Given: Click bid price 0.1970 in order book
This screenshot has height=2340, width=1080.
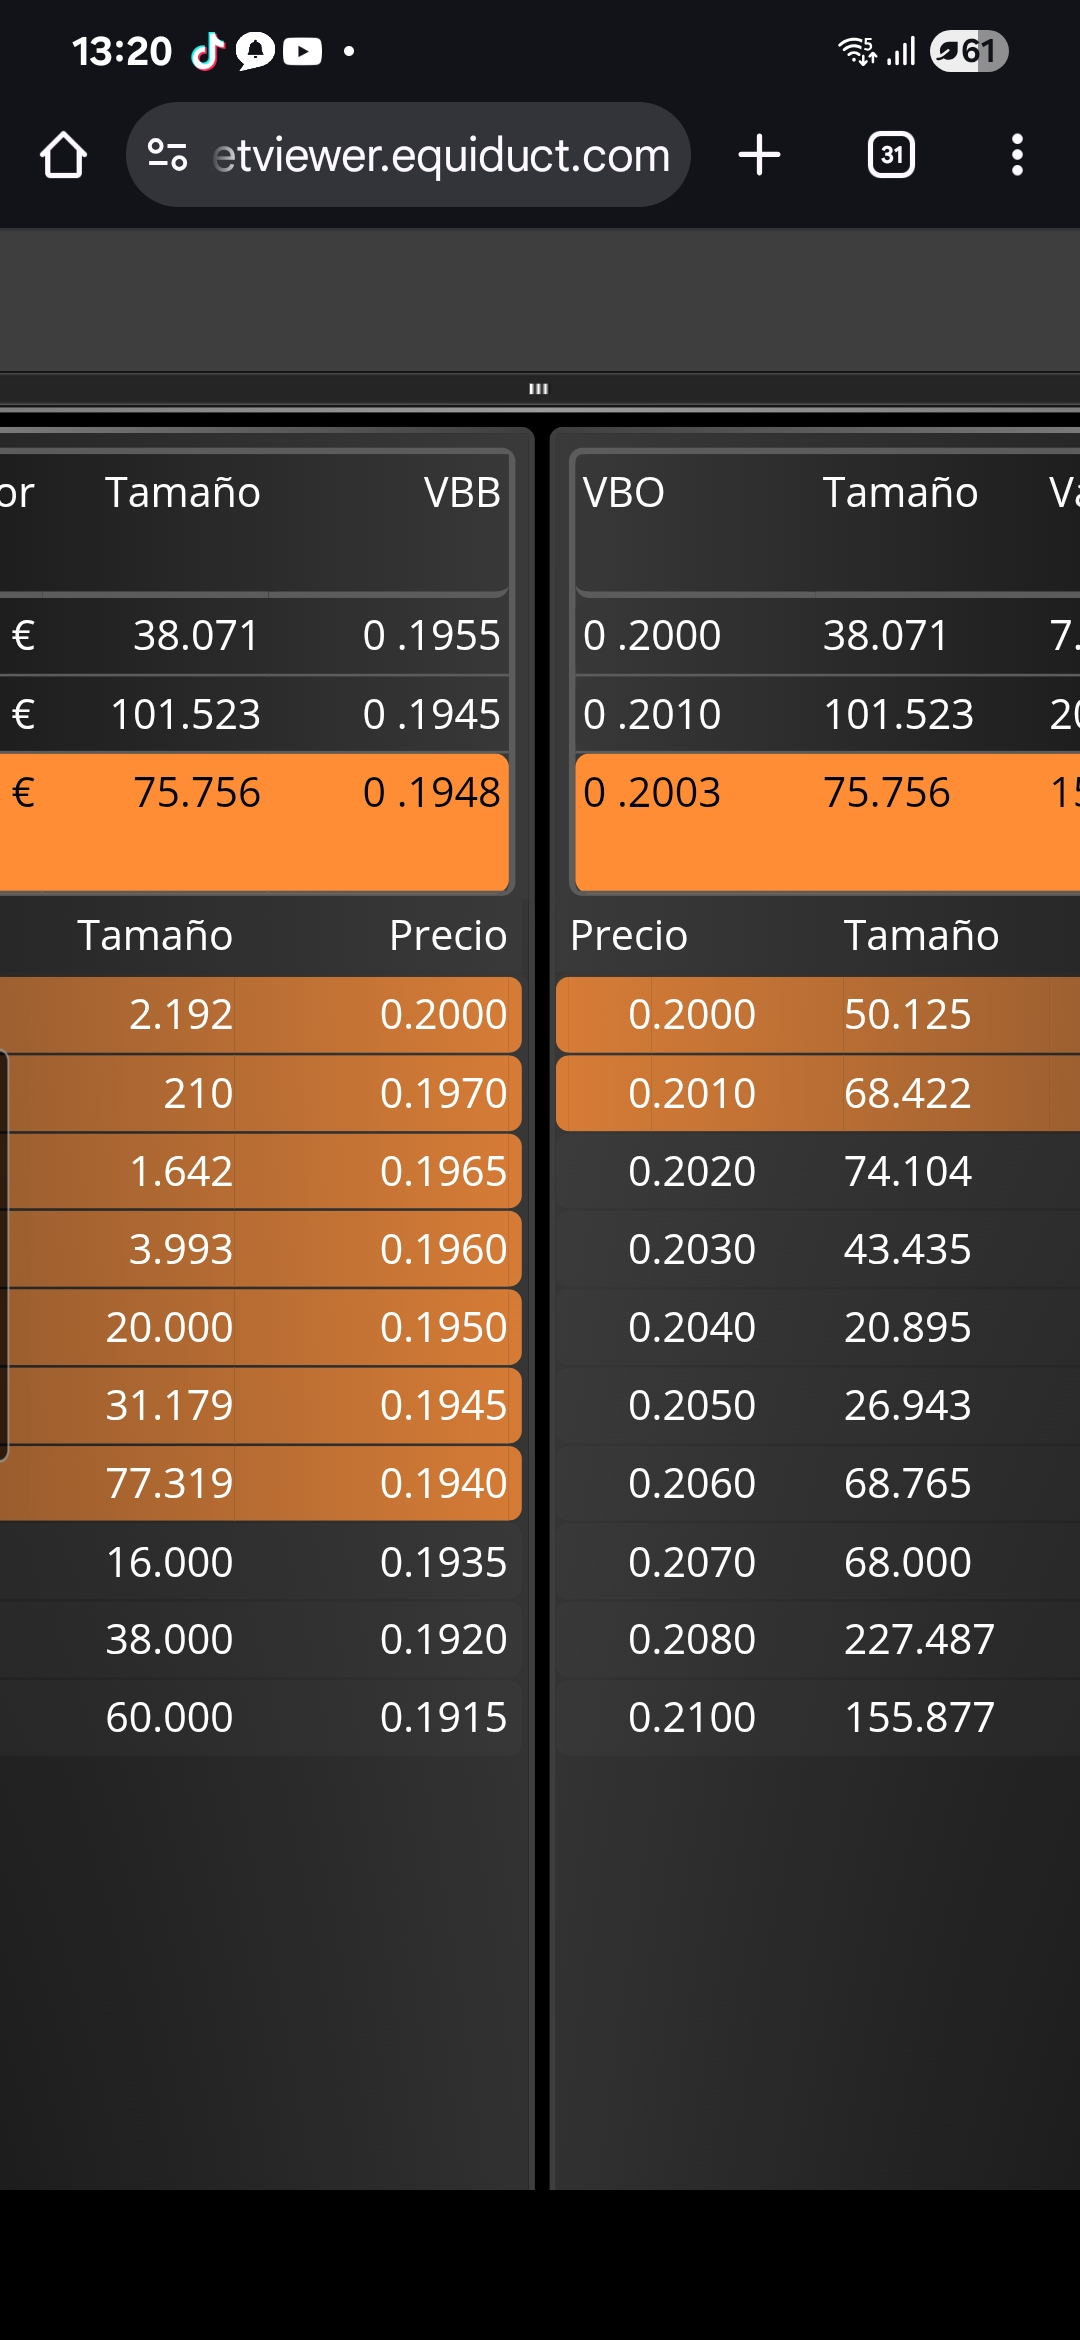Looking at the screenshot, I should [x=443, y=1093].
